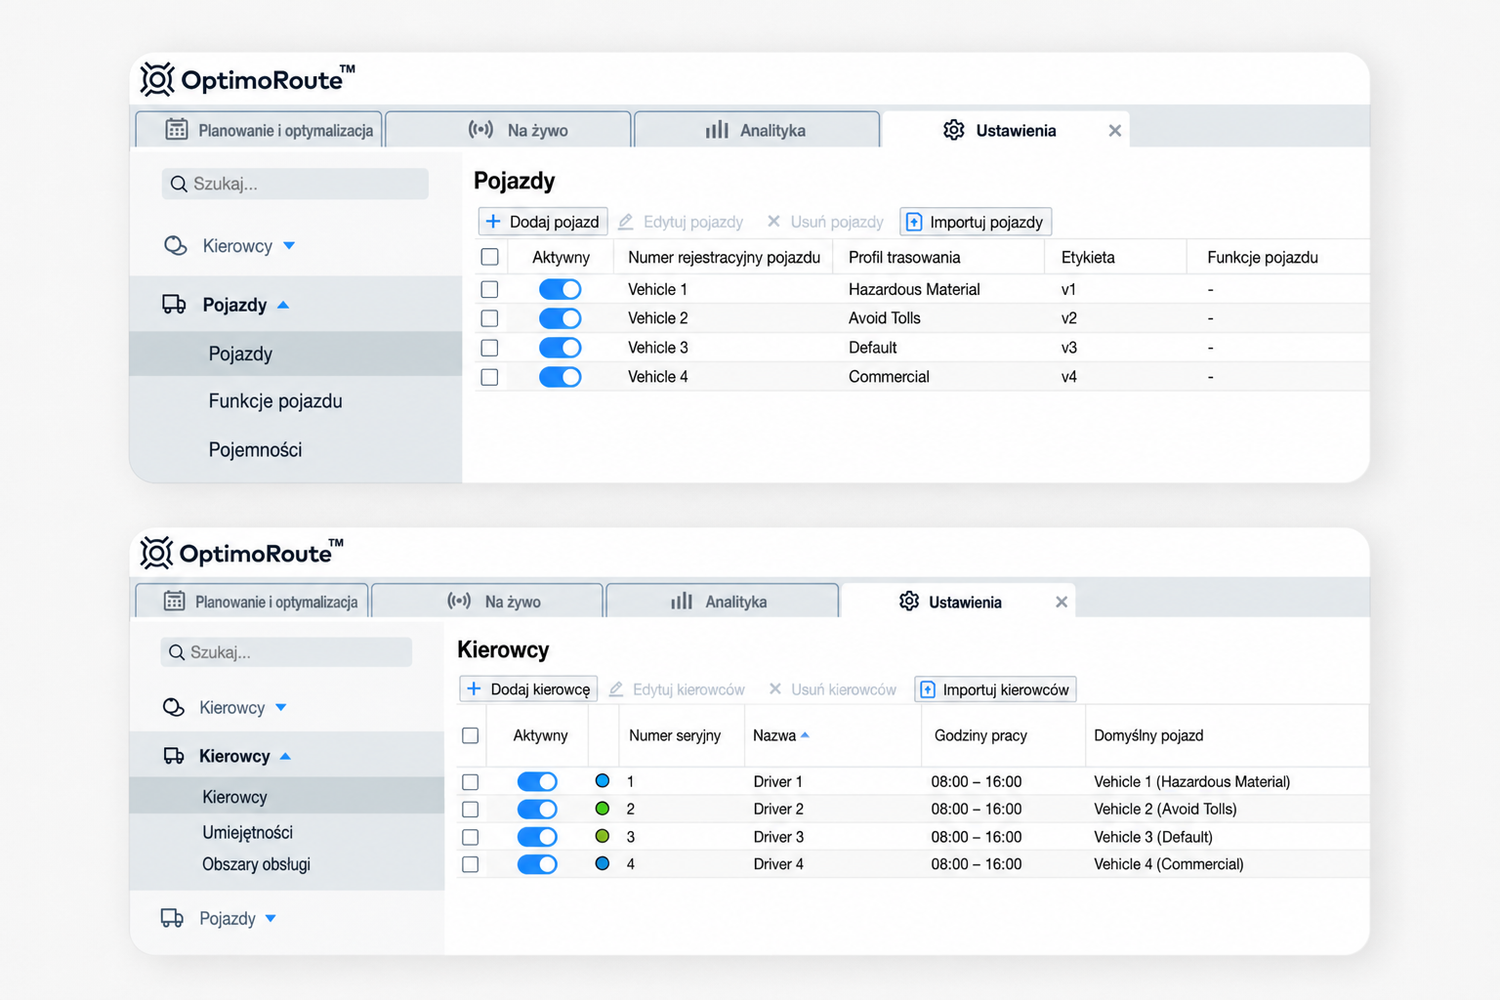Screen dimensions: 1500x1000
Task: Disable active switch for Driver 2
Action: point(537,809)
